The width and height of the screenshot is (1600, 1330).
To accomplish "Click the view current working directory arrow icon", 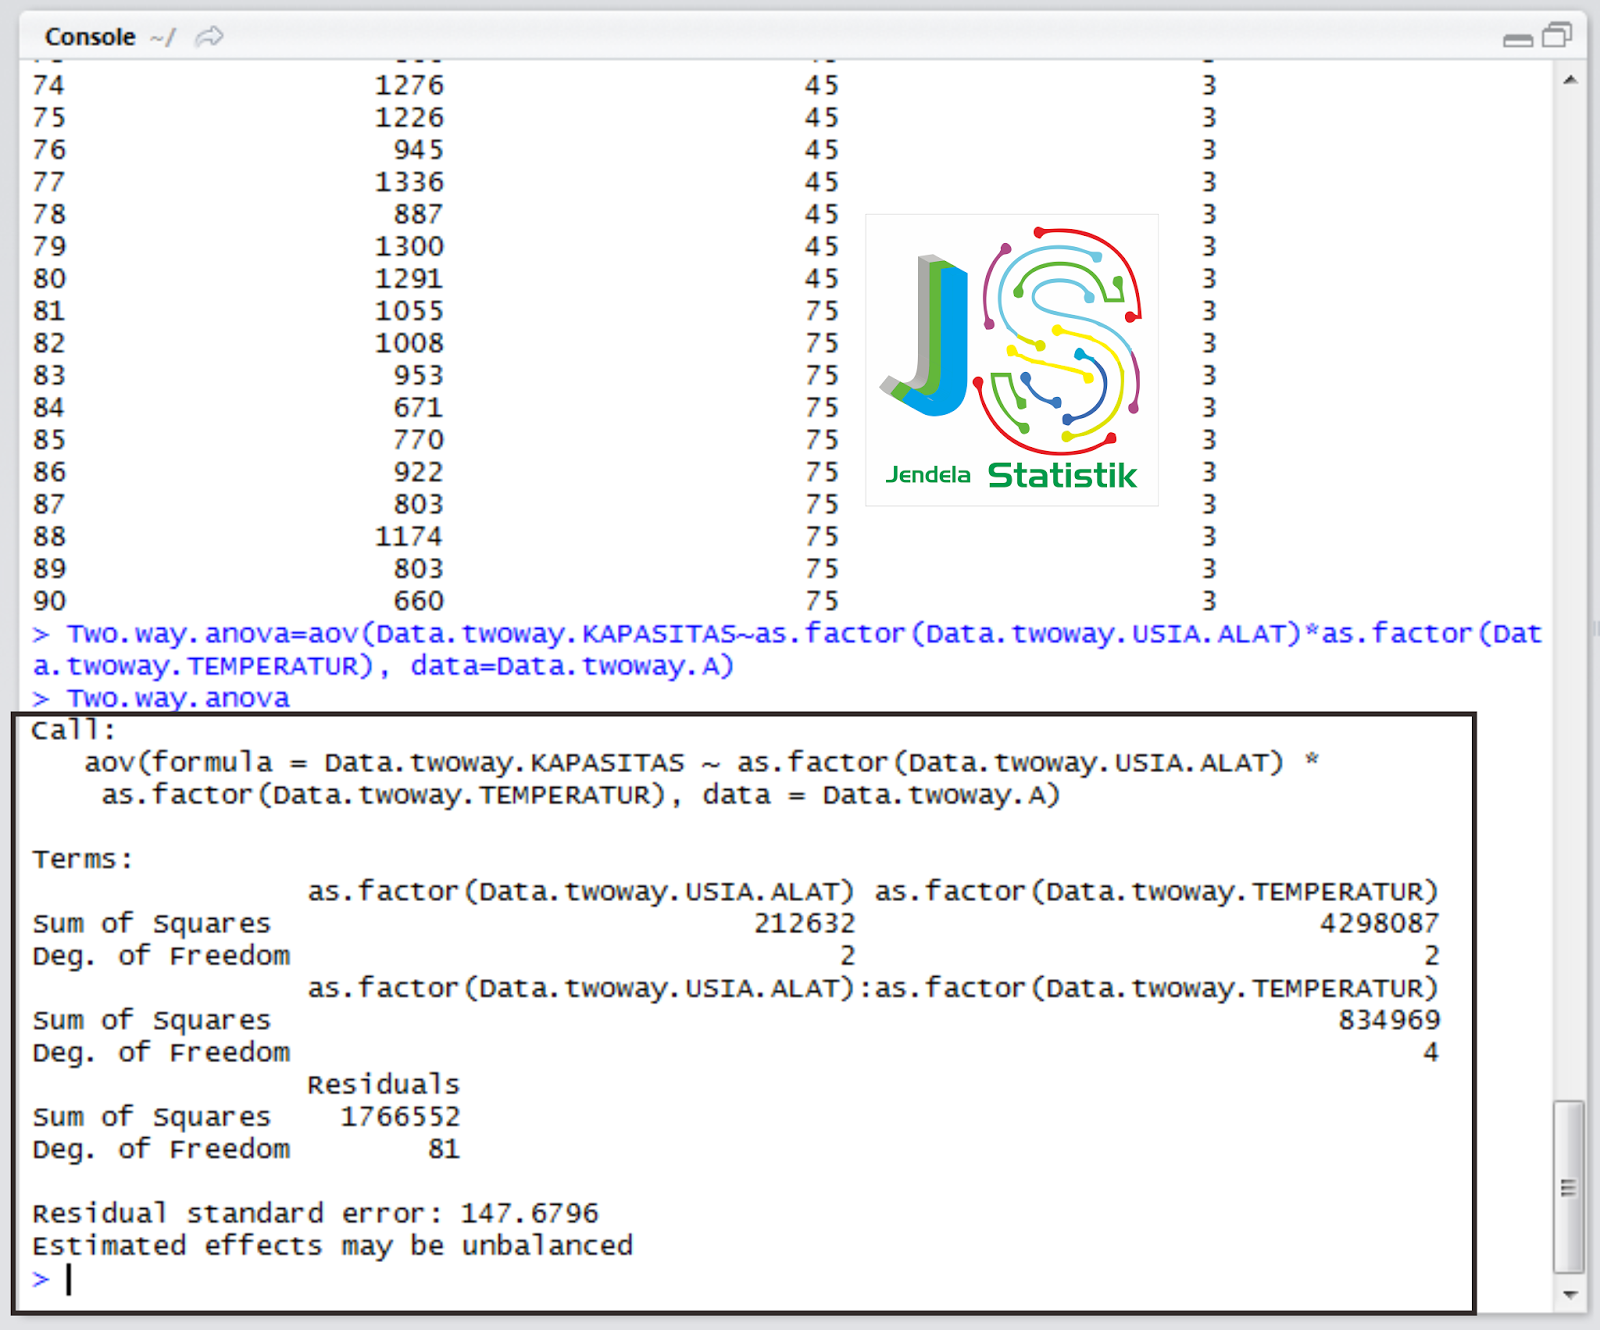I will [x=209, y=37].
